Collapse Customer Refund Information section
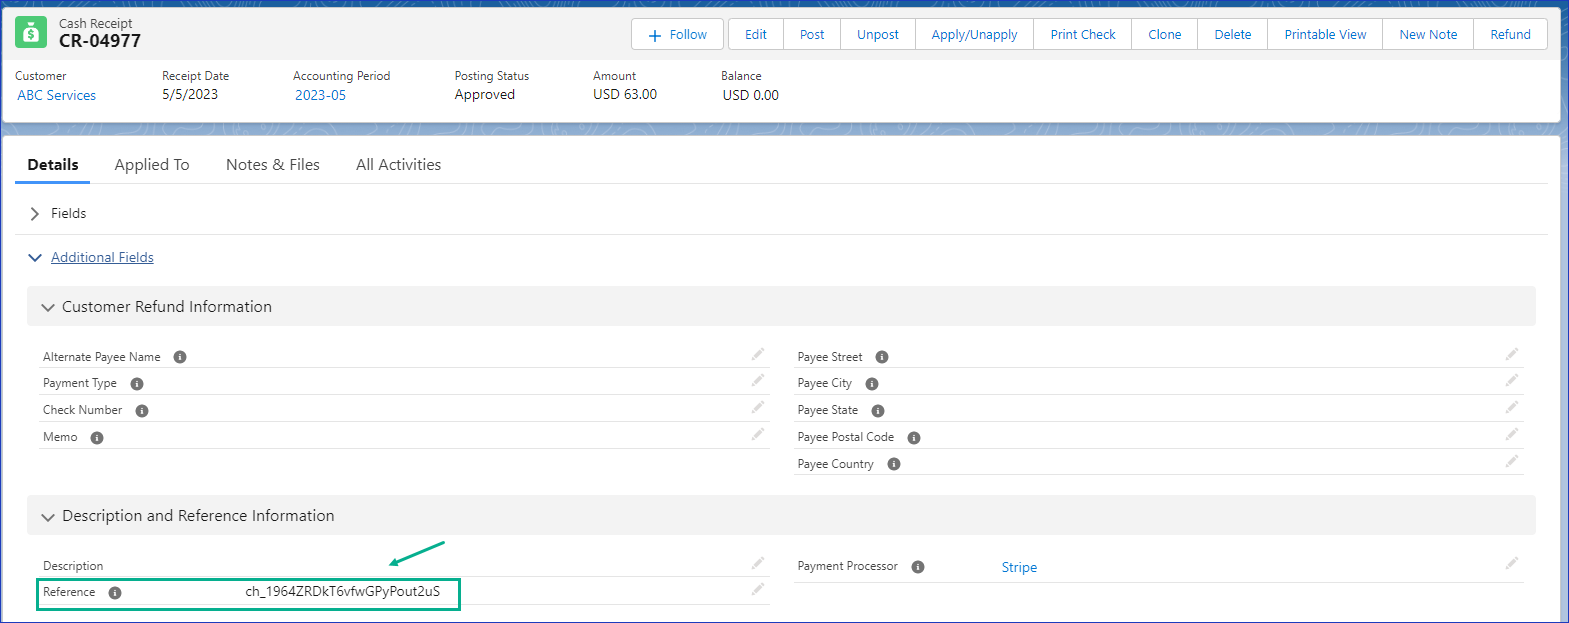The width and height of the screenshot is (1569, 623). point(48,308)
